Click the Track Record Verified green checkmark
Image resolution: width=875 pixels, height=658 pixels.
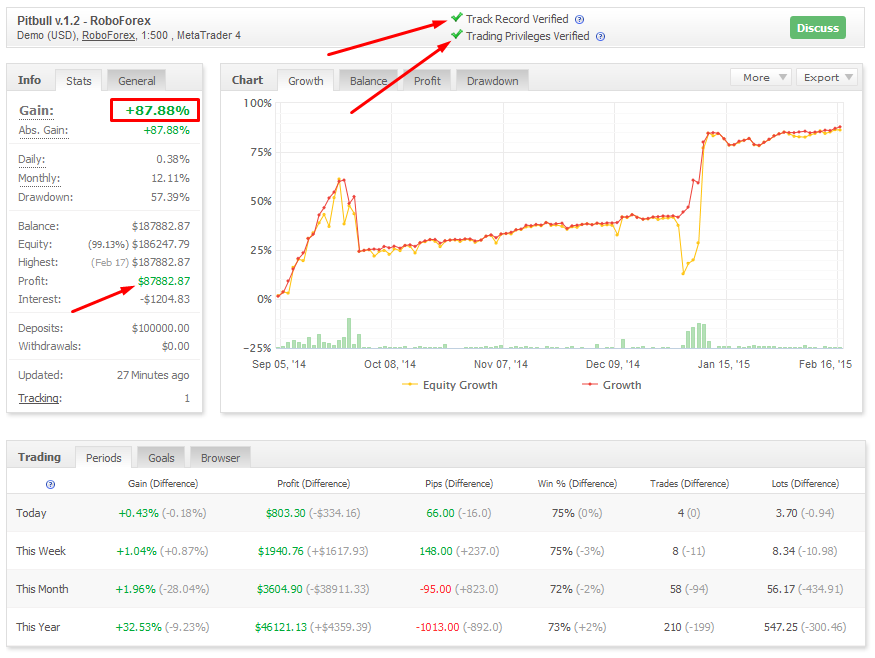click(x=456, y=18)
